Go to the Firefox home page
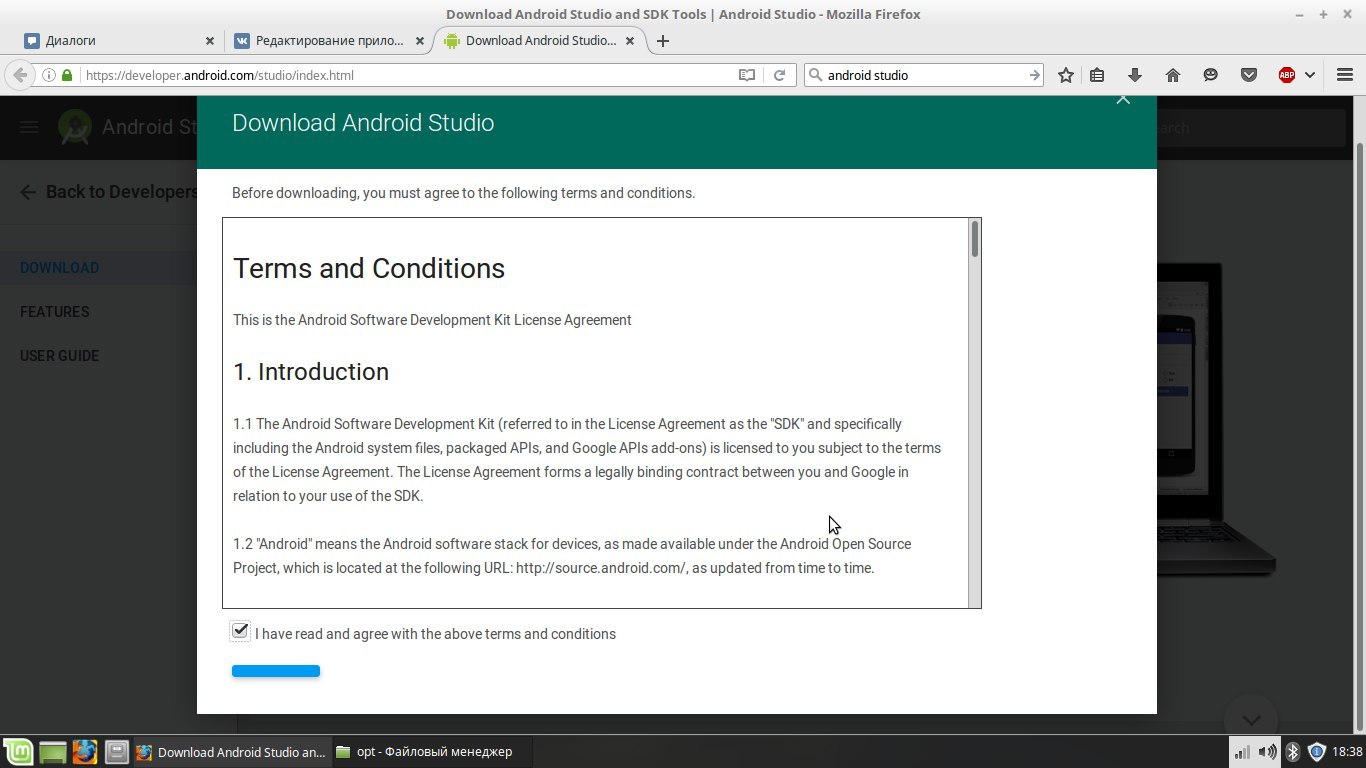The width and height of the screenshot is (1366, 768). pos(1173,75)
